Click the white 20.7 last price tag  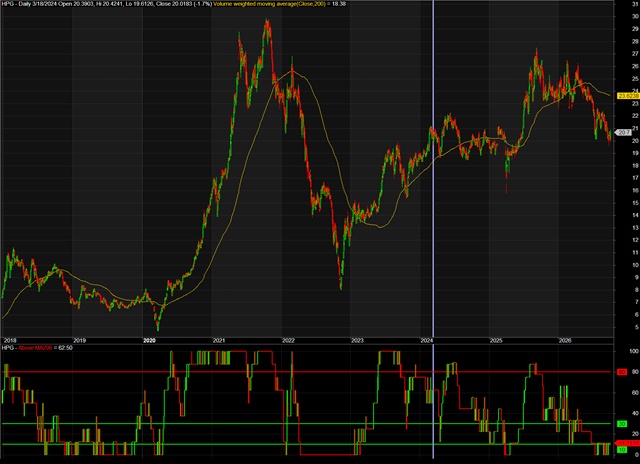tap(623, 132)
